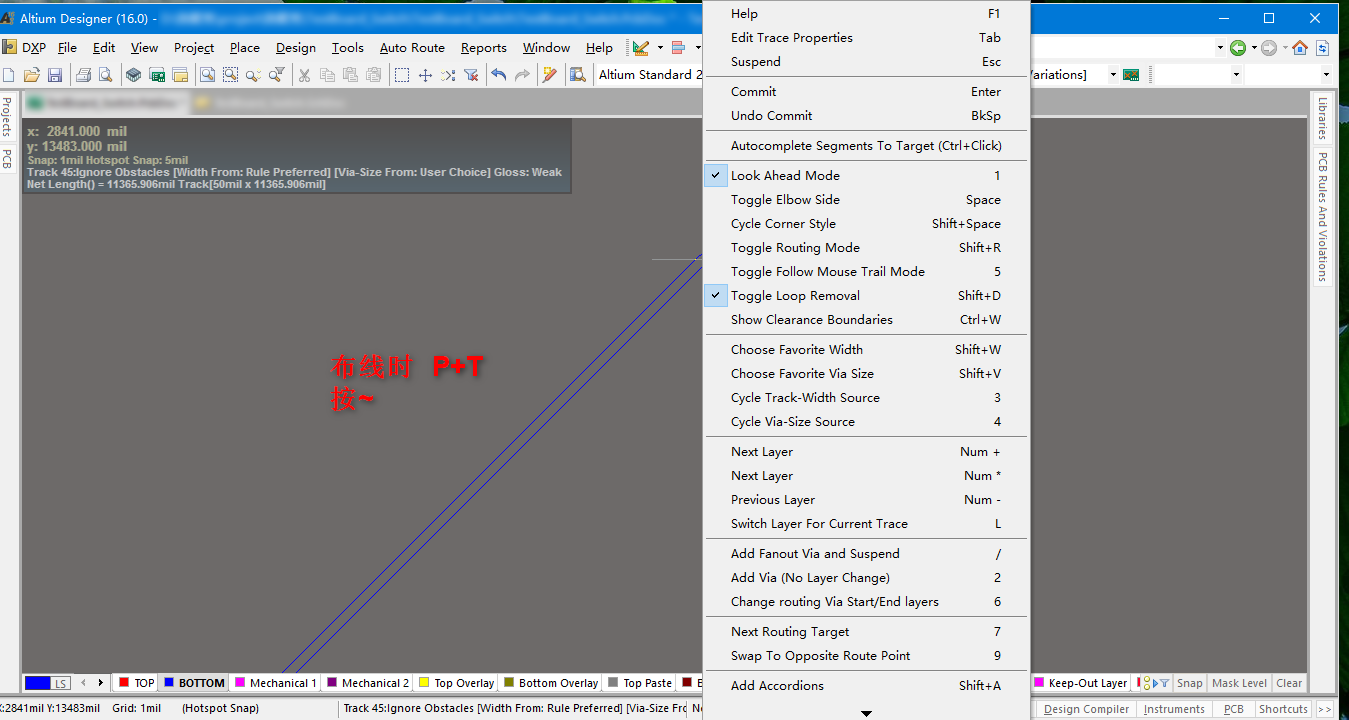Open an existing document via folder icon

pyautogui.click(x=32, y=75)
